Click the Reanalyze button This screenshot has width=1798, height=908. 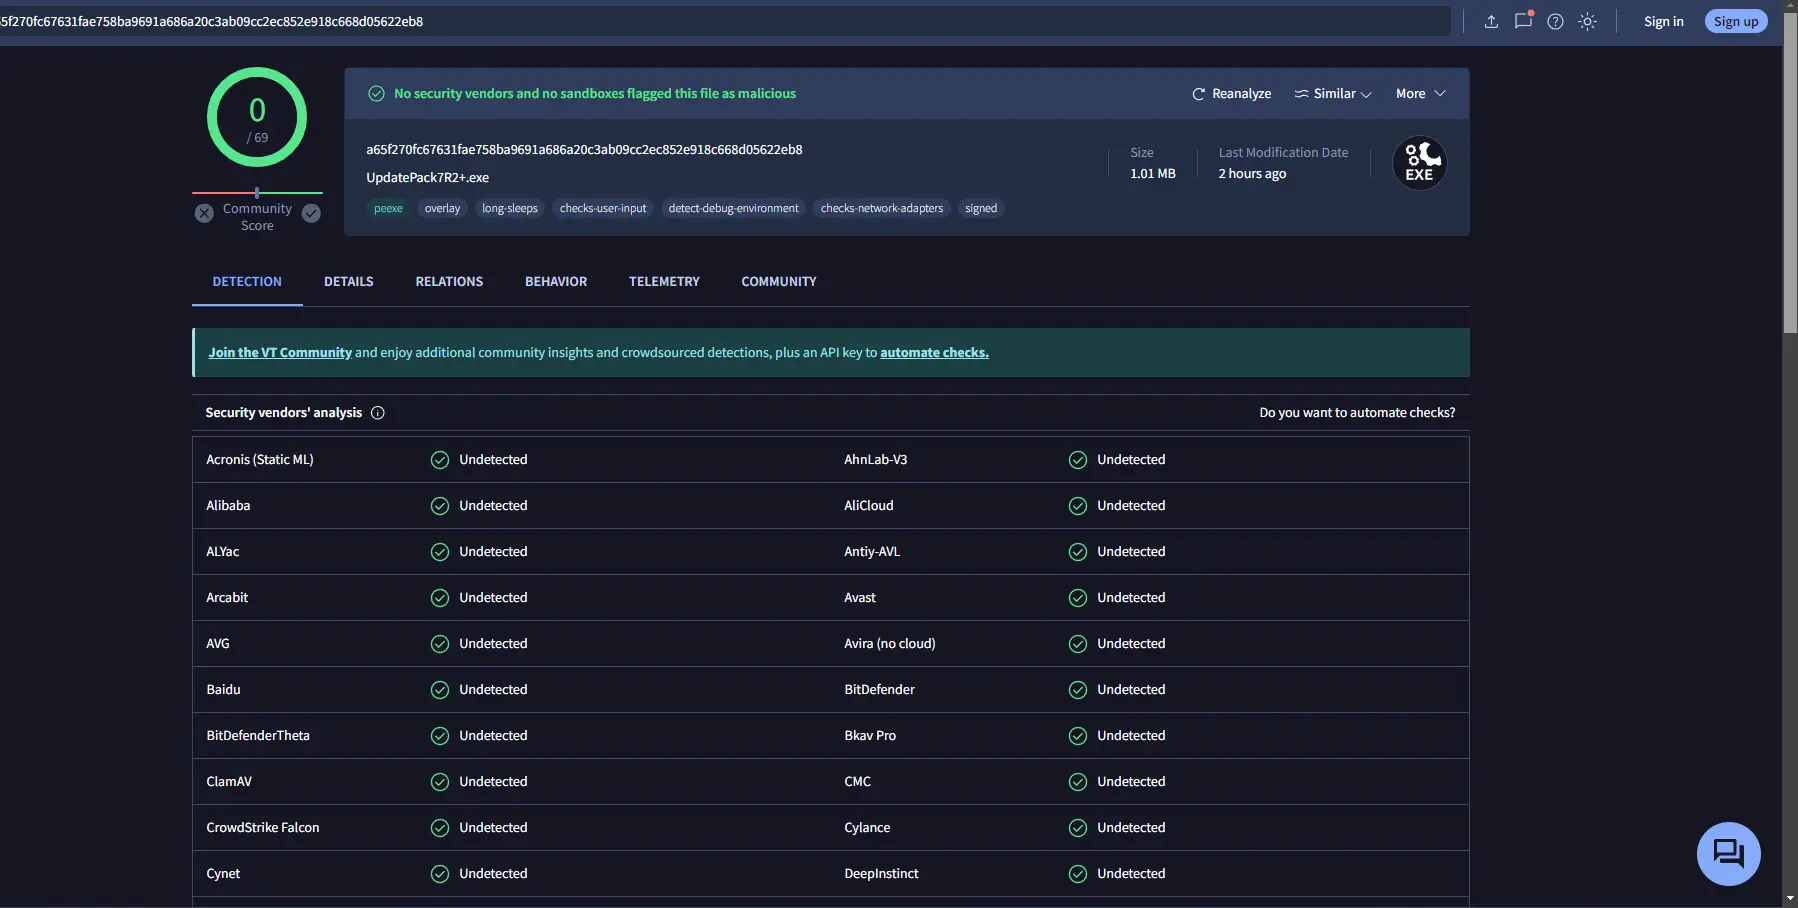tap(1232, 93)
